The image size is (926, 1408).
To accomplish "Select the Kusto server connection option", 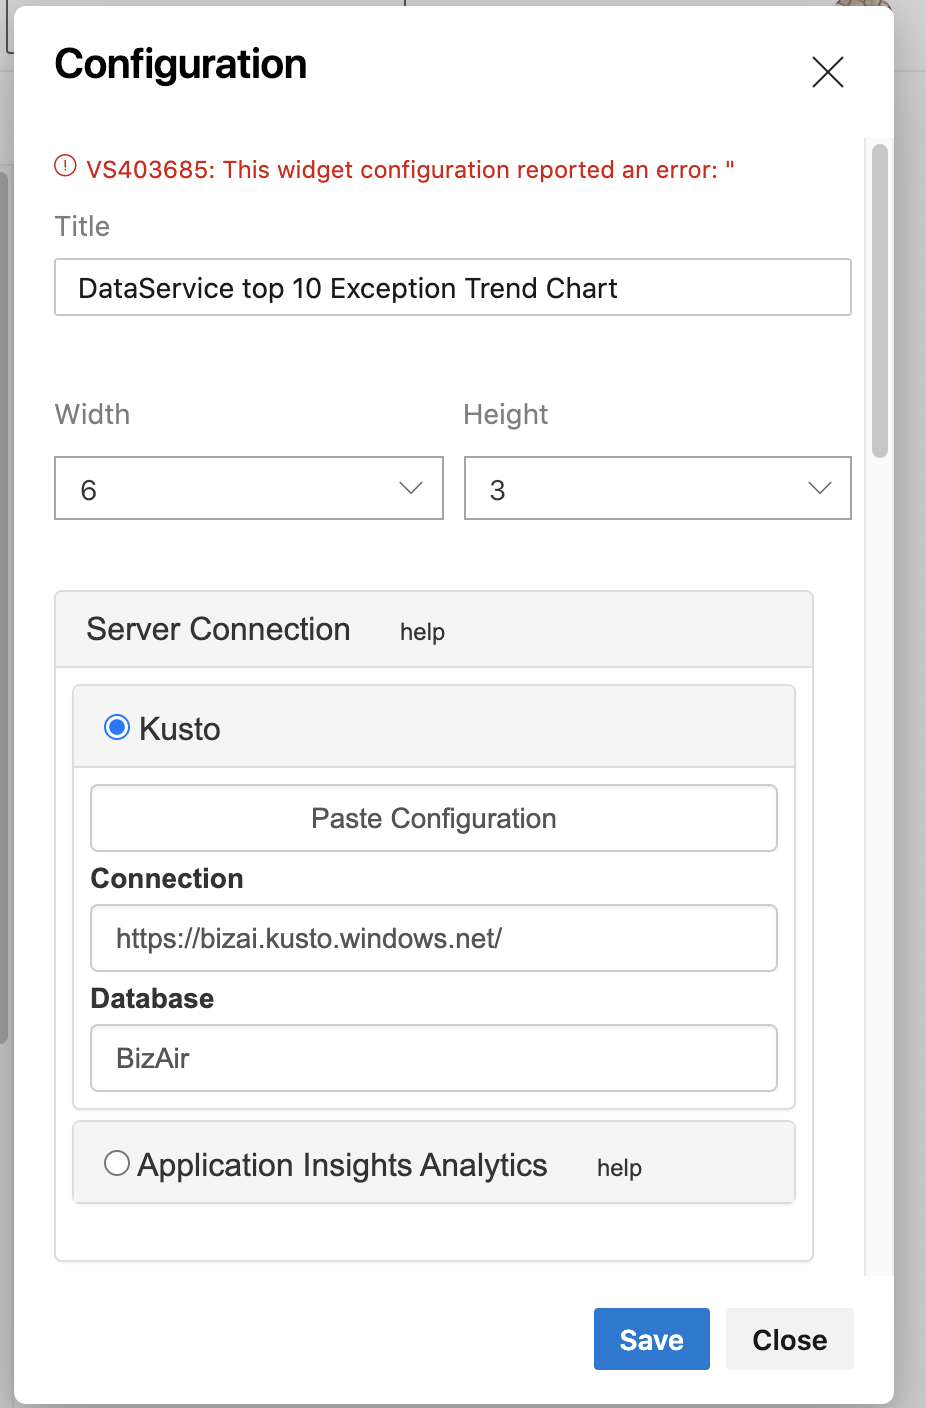I will tap(116, 728).
